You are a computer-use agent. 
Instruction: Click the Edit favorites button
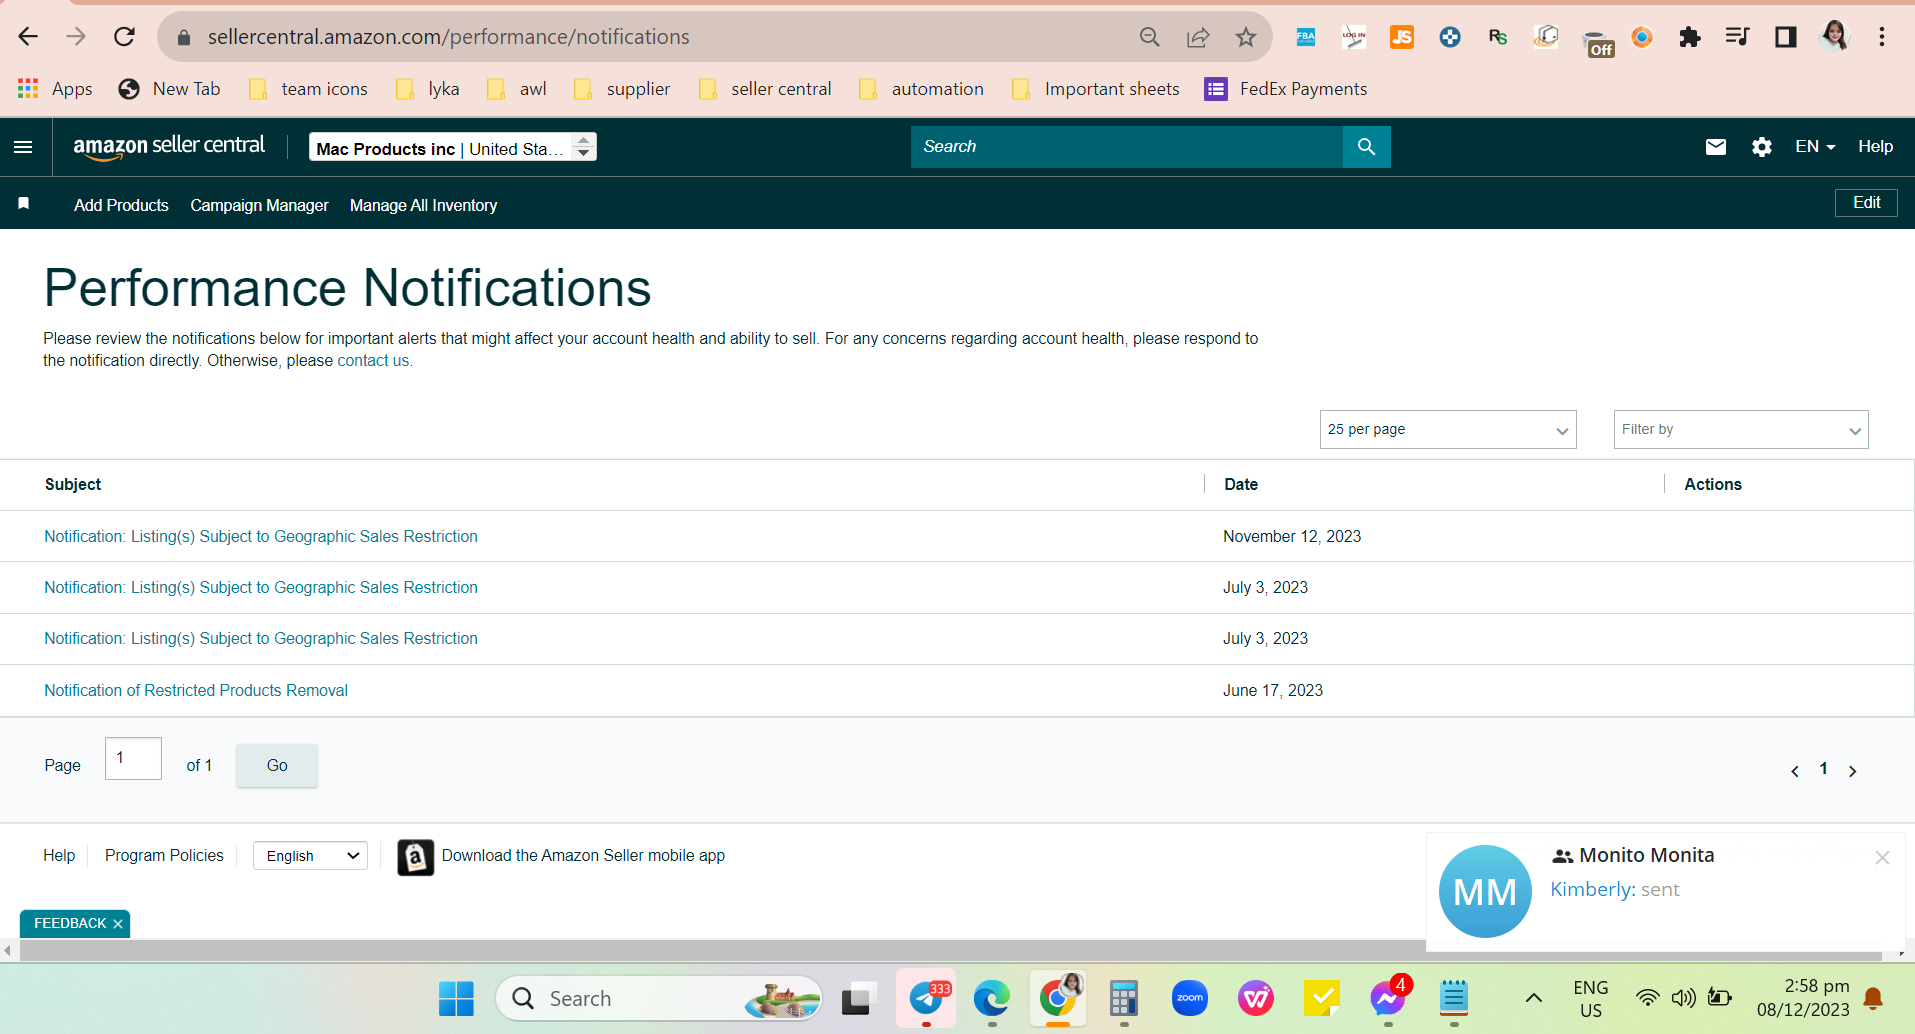coord(1866,203)
